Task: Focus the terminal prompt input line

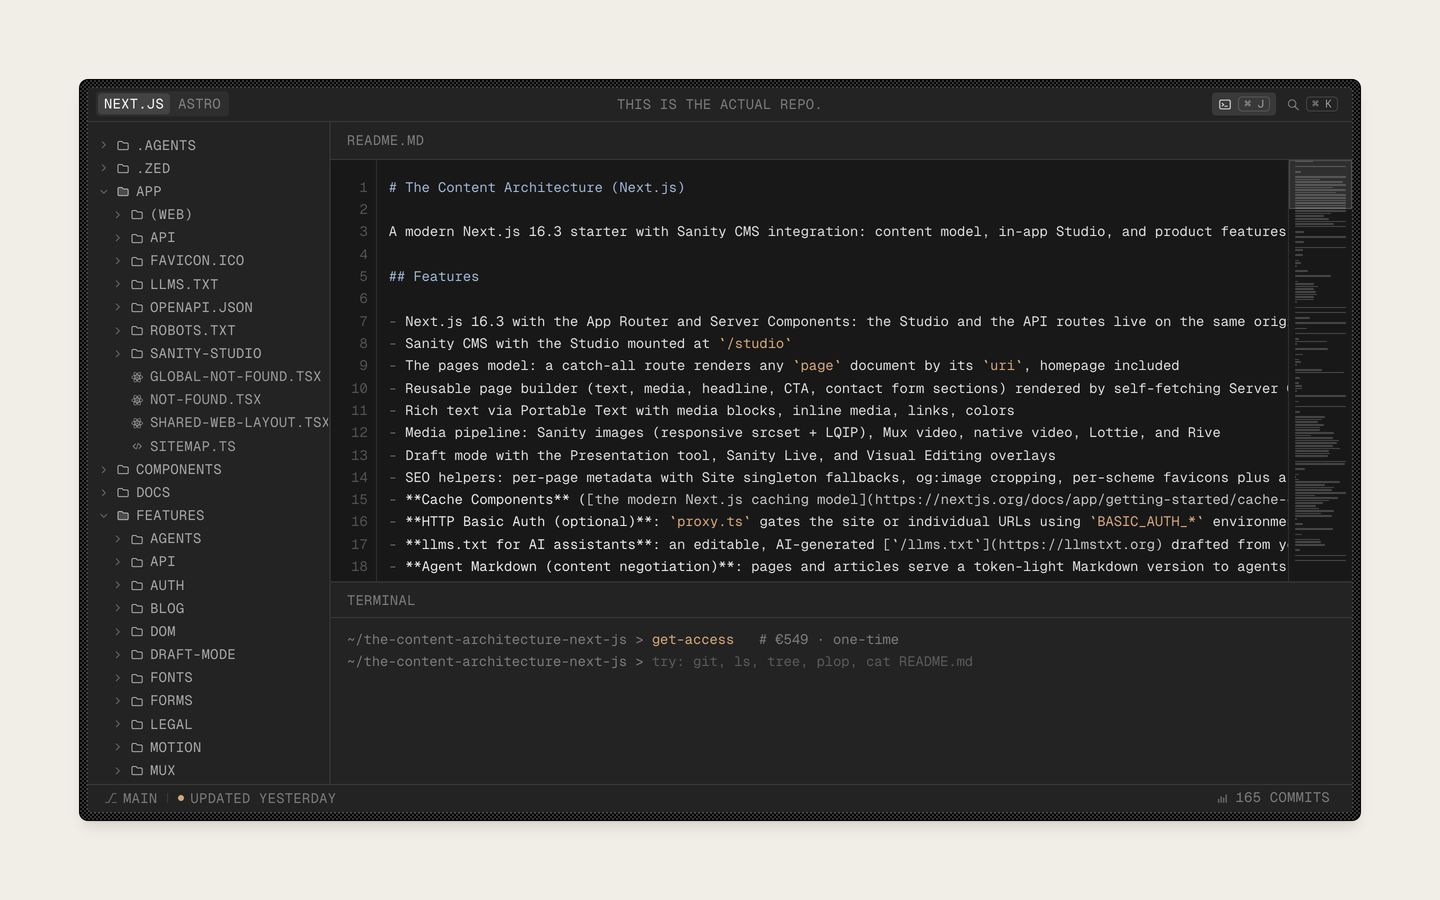Action: point(812,662)
